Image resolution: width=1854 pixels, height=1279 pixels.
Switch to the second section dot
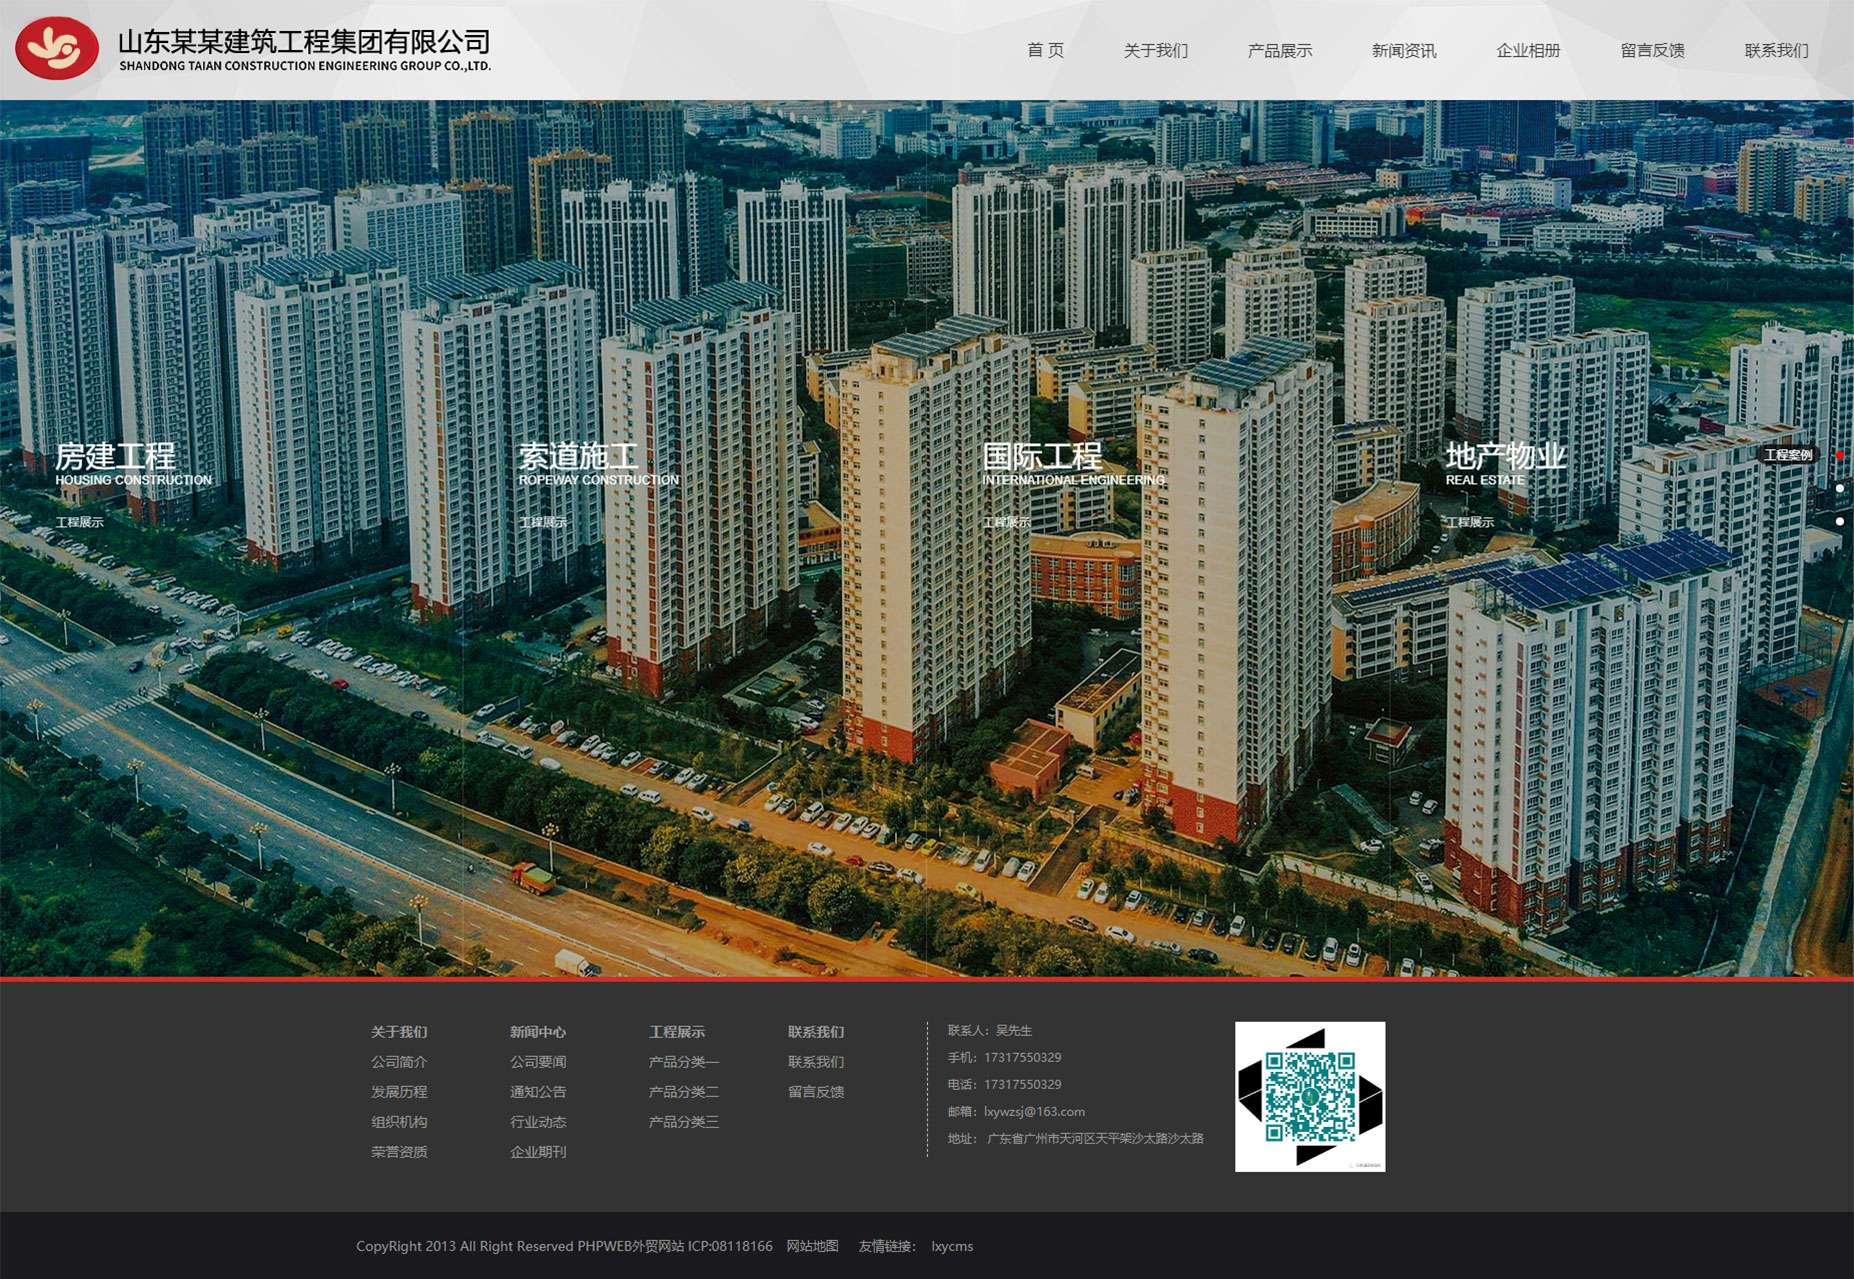[1839, 488]
